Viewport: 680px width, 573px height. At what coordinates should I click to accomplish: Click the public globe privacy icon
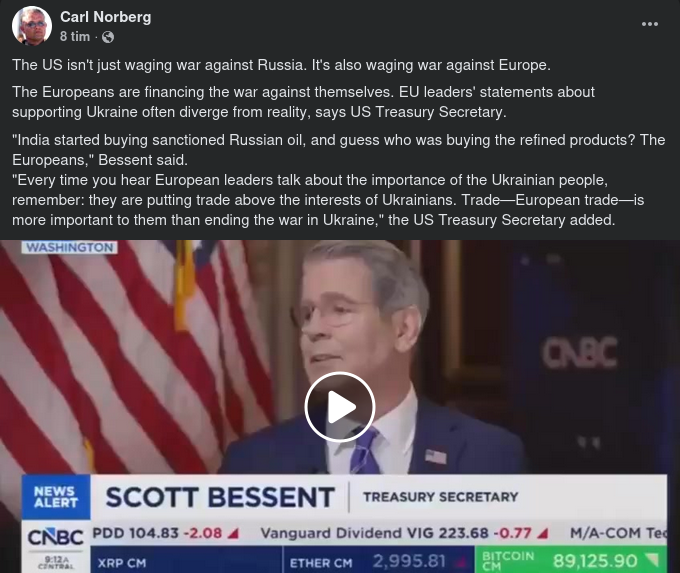coord(108,37)
